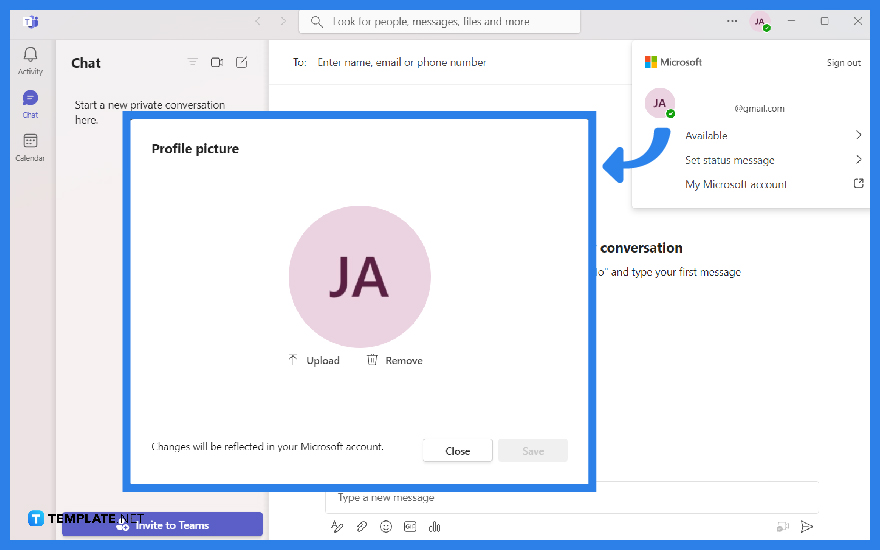Click the Format text icon

coord(337,526)
